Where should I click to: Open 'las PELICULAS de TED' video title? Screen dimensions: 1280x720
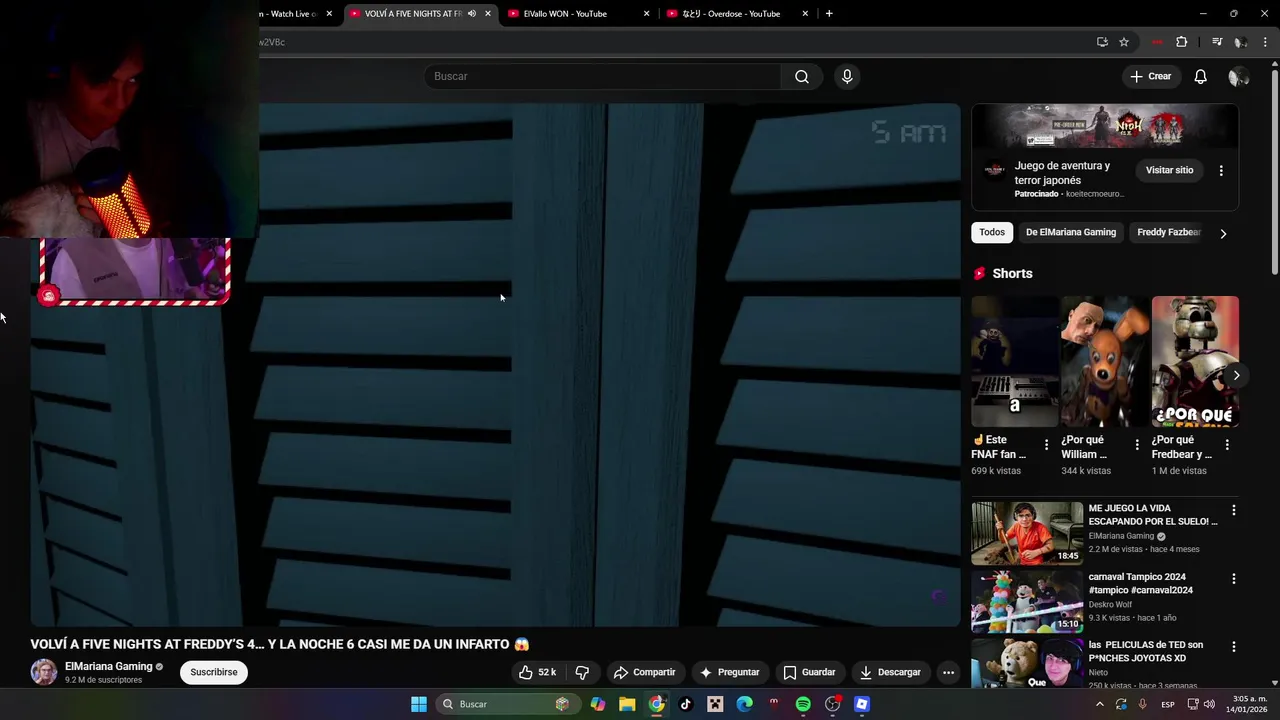(x=1146, y=652)
